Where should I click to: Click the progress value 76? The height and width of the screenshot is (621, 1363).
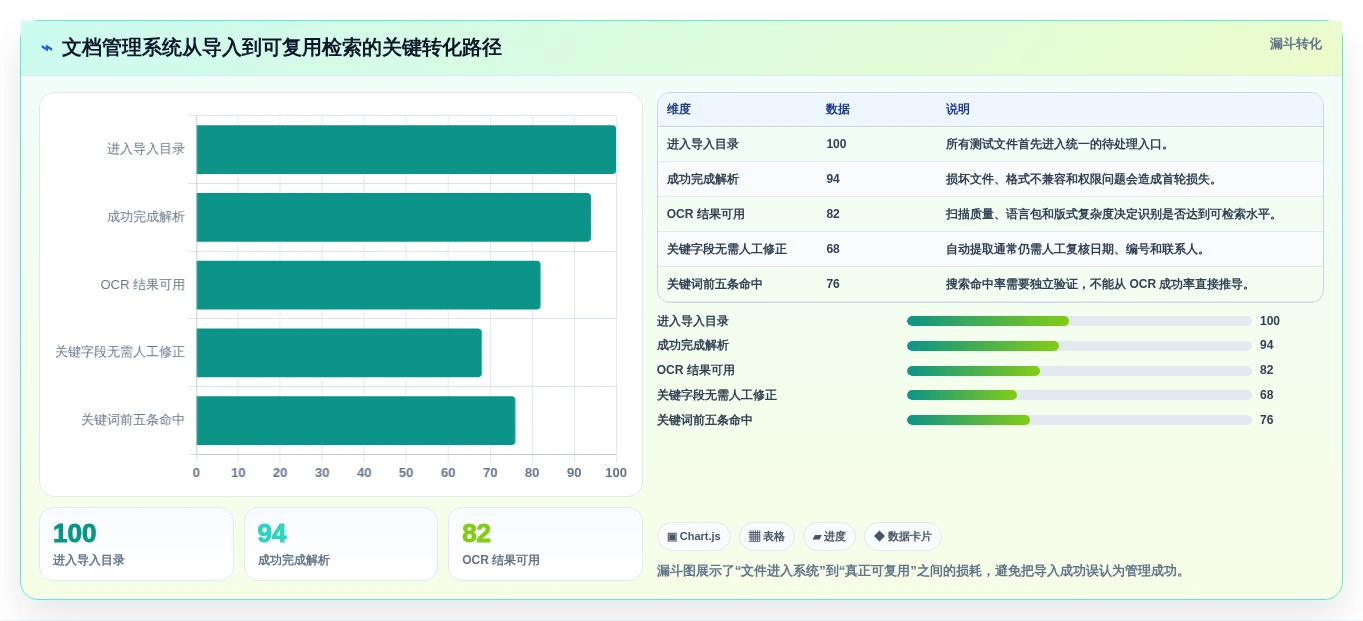(1267, 420)
